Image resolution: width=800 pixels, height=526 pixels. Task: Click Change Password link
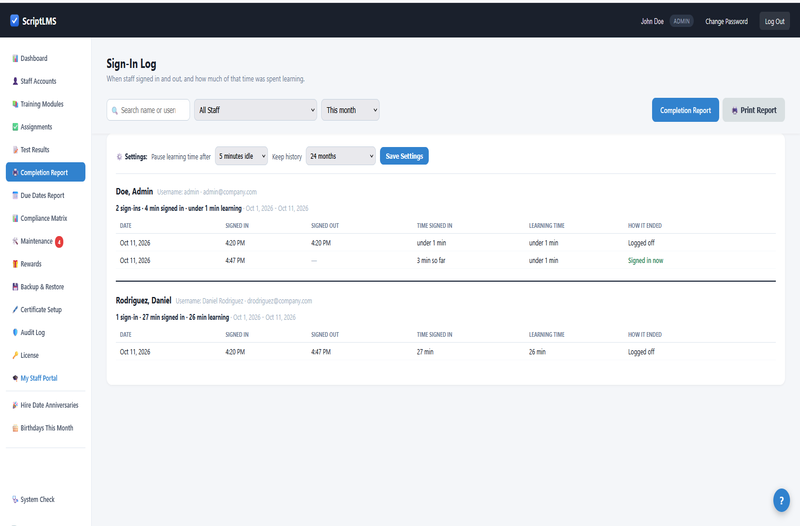pyautogui.click(x=727, y=21)
